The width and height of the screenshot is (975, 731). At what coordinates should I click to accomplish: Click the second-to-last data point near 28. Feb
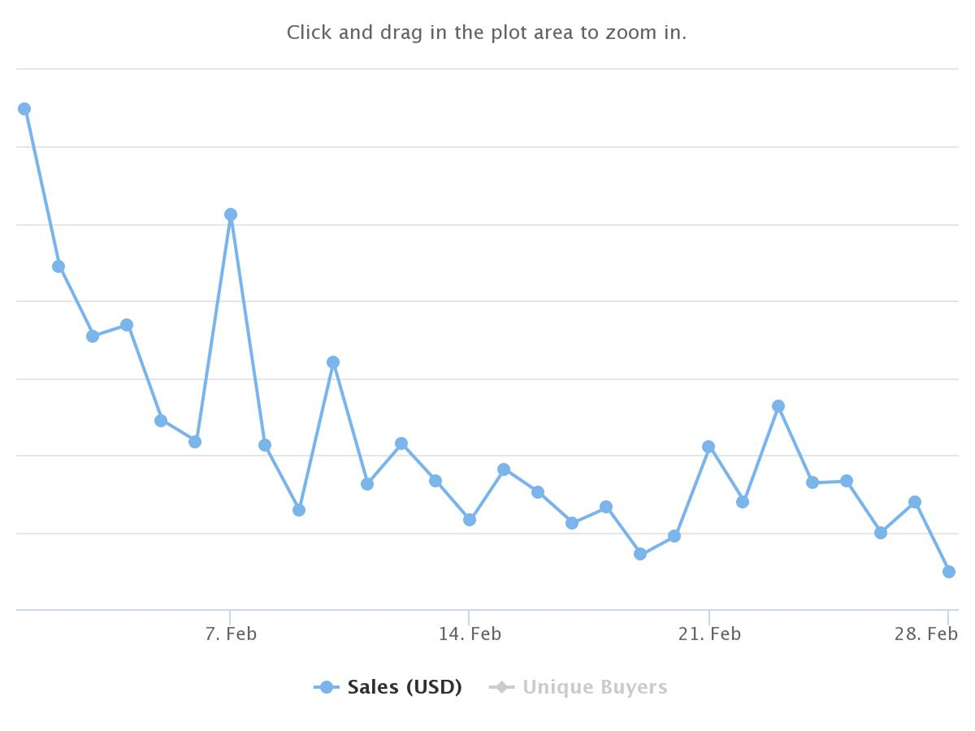click(x=915, y=502)
